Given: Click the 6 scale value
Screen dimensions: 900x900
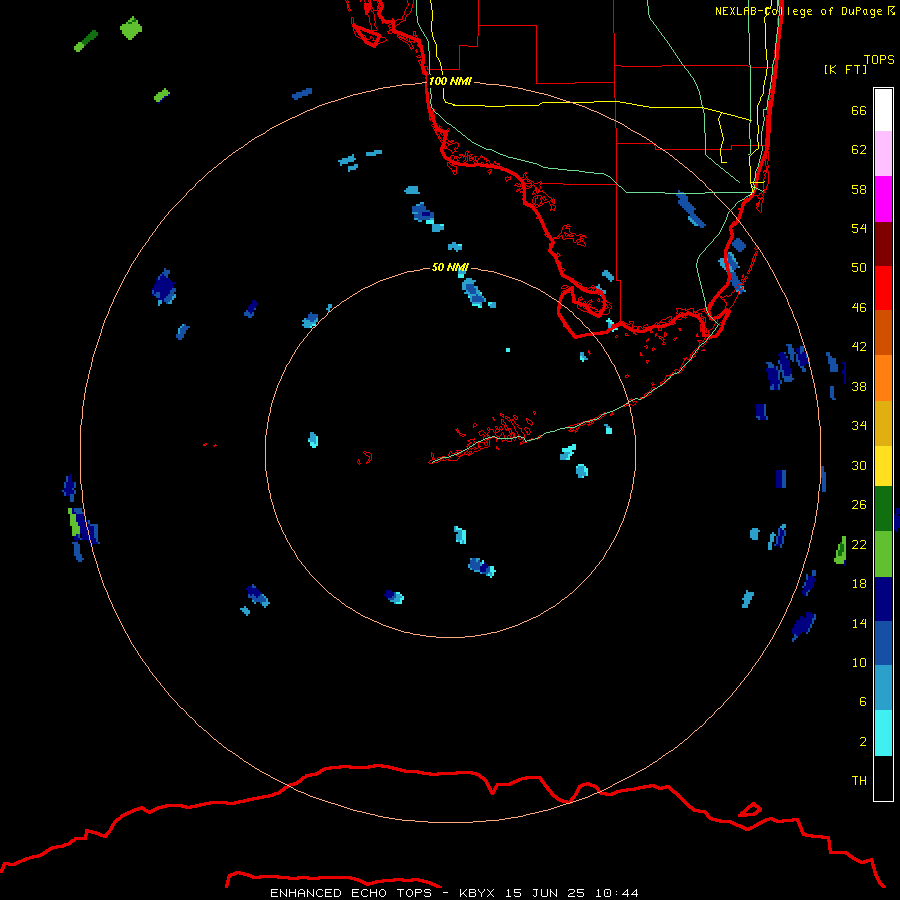Looking at the screenshot, I should 863,702.
